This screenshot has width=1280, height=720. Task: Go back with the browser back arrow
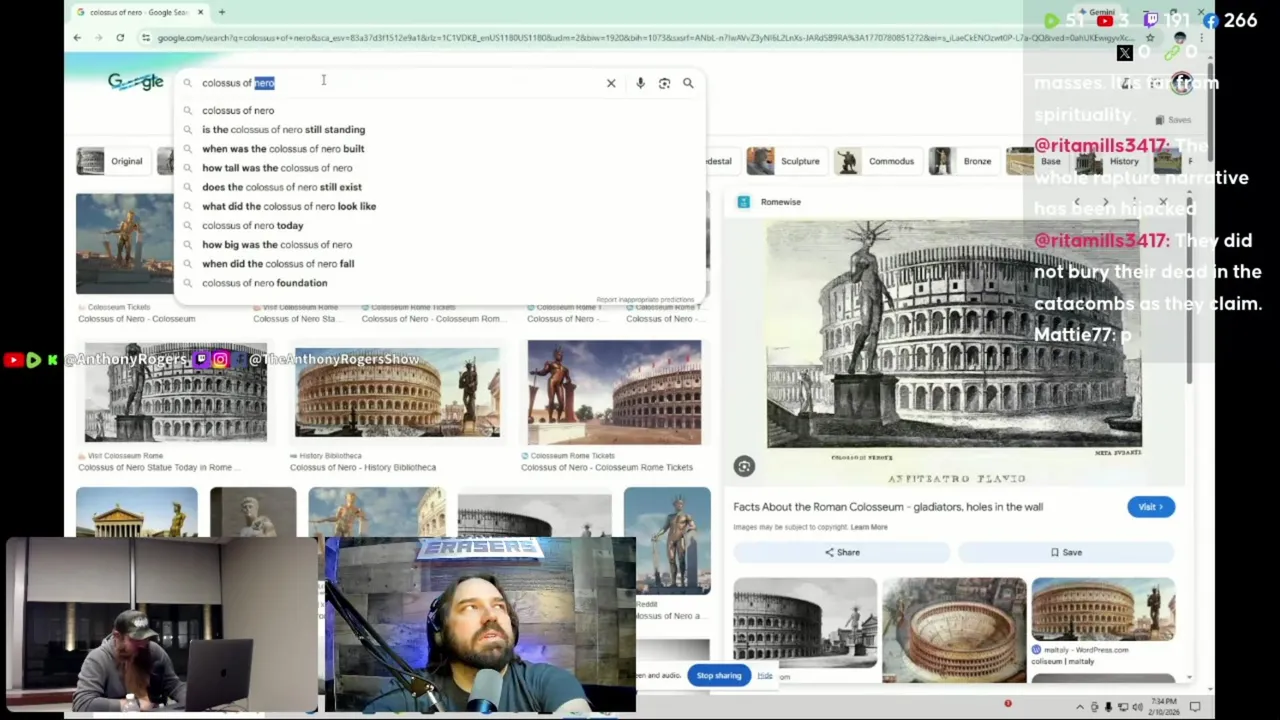pyautogui.click(x=77, y=37)
